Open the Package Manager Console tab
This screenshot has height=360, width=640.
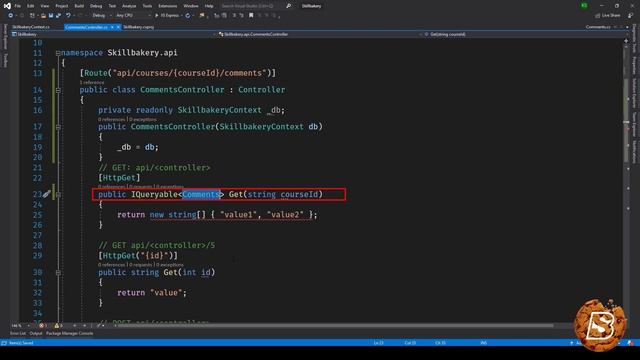point(69,333)
